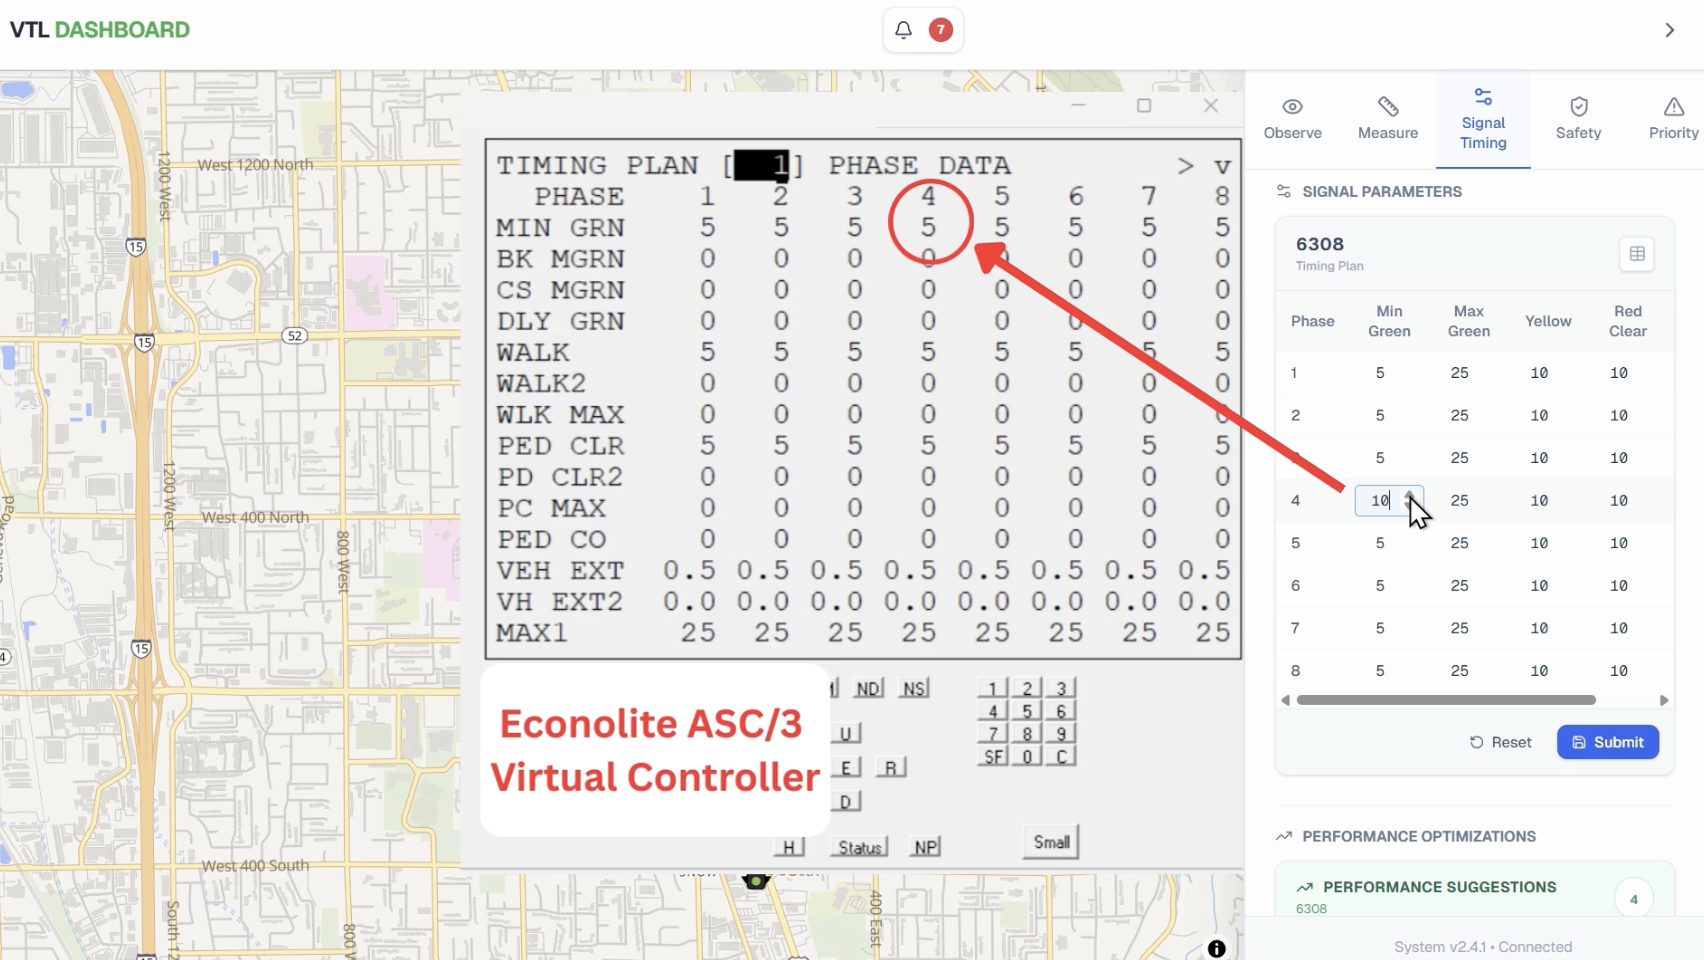Open the Priority tab

tap(1673, 119)
